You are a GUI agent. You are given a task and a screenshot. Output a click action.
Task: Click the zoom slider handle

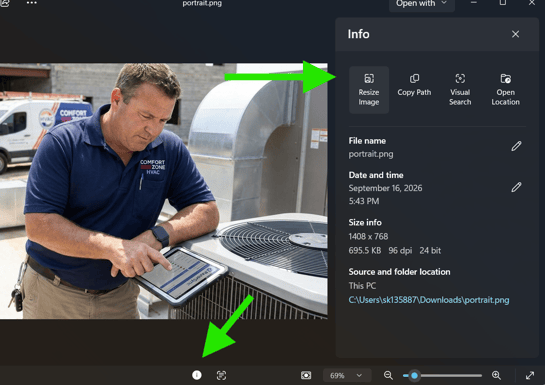point(414,375)
